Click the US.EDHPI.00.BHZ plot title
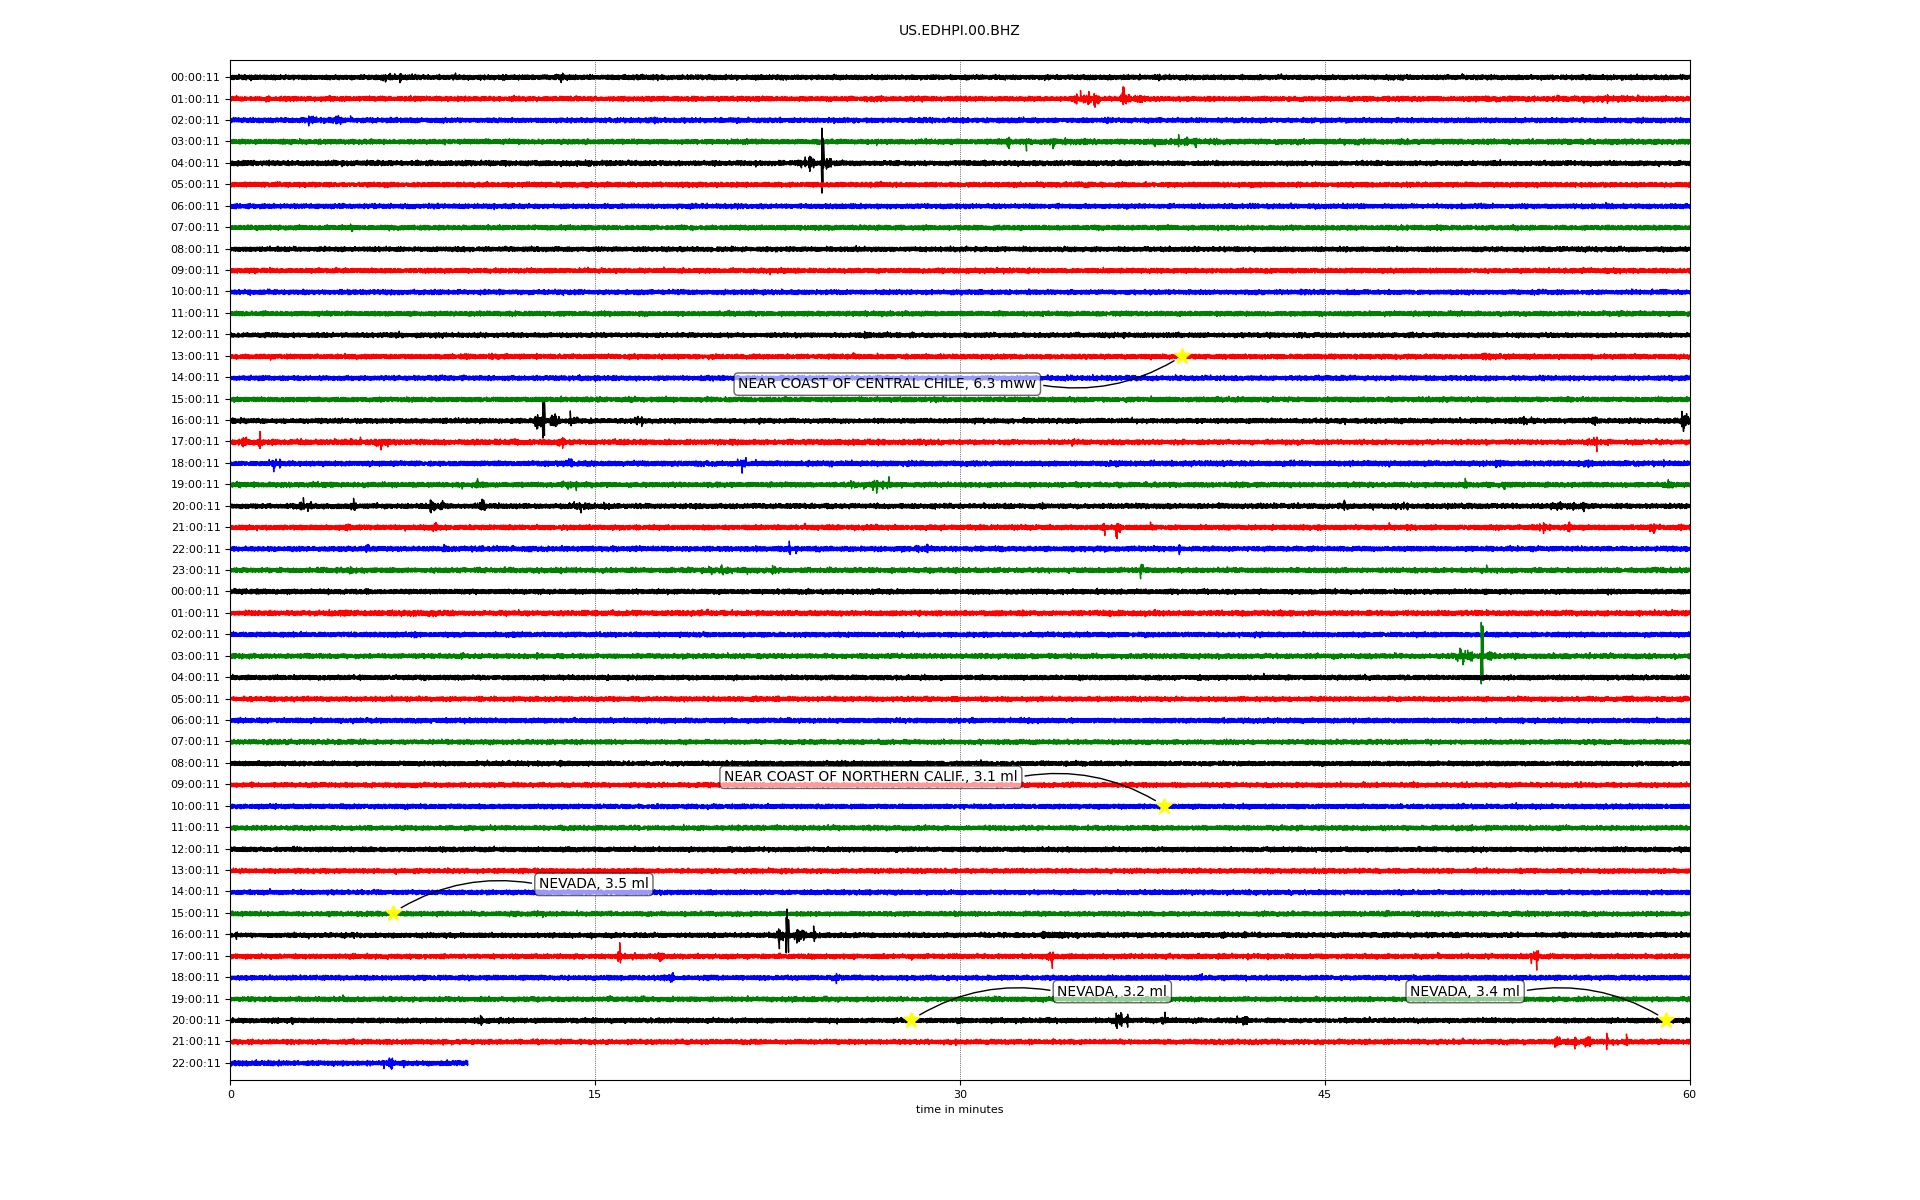This screenshot has width=1920, height=1200. point(959,31)
